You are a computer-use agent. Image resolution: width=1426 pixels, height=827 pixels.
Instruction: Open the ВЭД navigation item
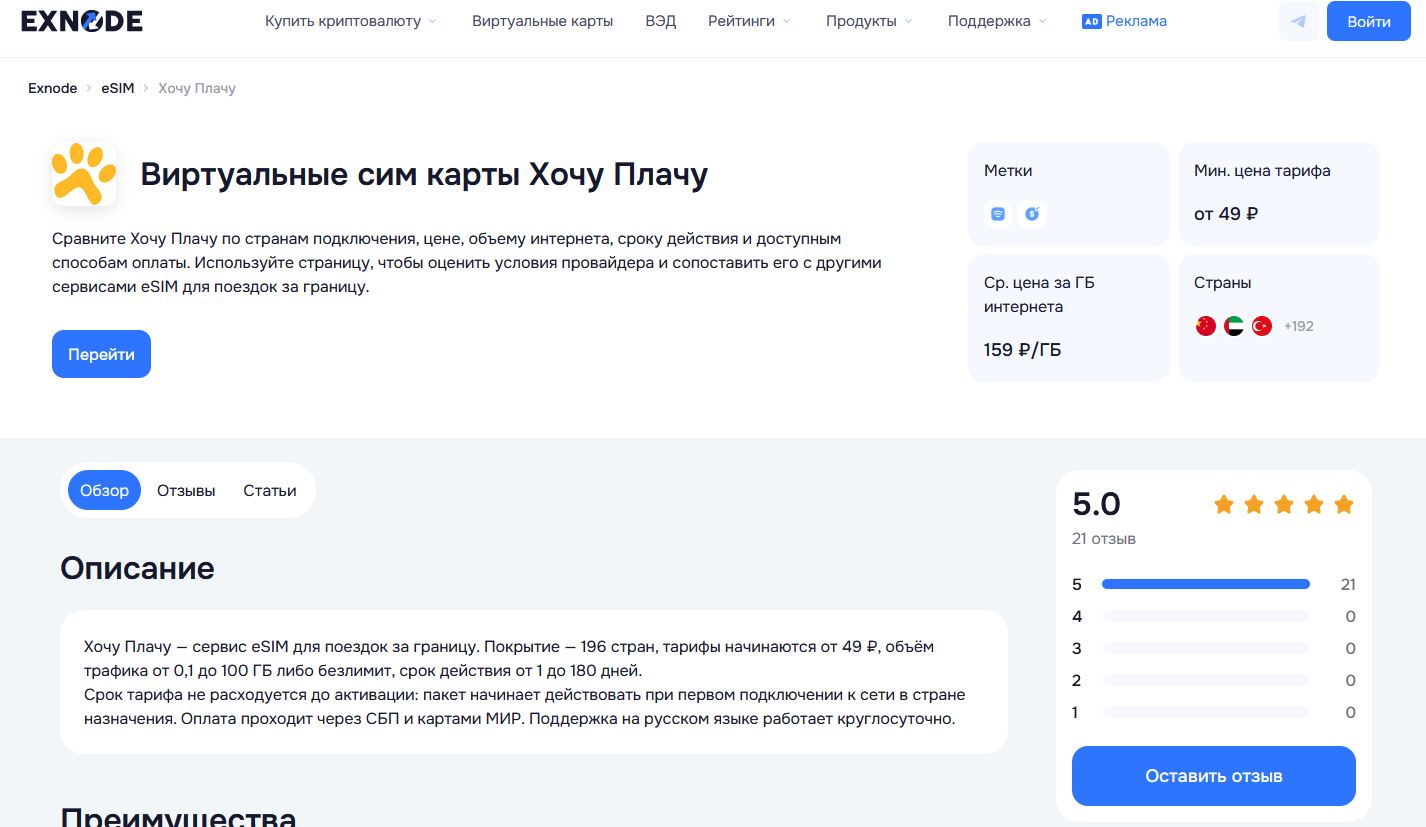pyautogui.click(x=661, y=21)
